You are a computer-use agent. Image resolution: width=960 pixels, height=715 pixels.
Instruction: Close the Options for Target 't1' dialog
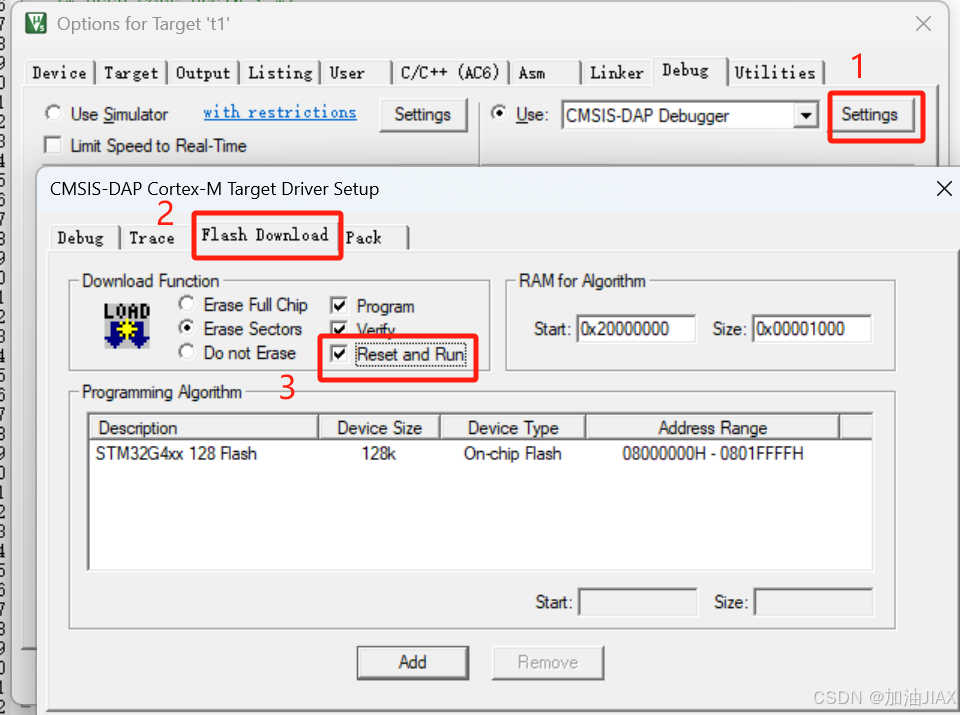click(923, 23)
